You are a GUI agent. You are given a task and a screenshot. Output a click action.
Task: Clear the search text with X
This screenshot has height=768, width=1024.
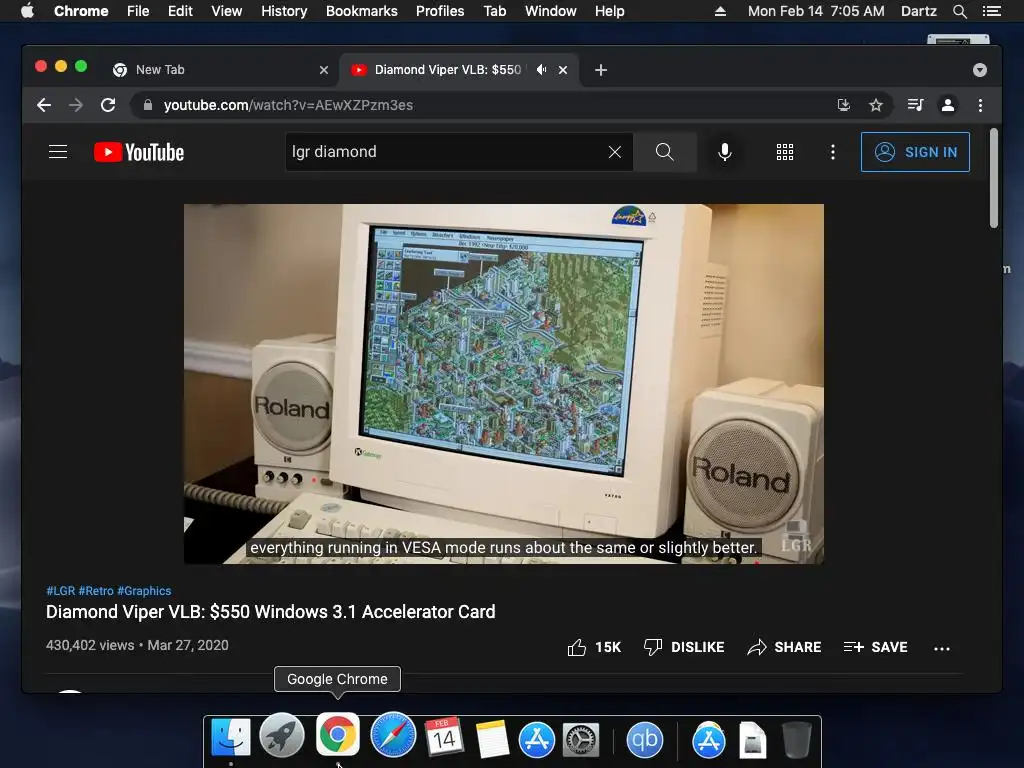tap(615, 152)
